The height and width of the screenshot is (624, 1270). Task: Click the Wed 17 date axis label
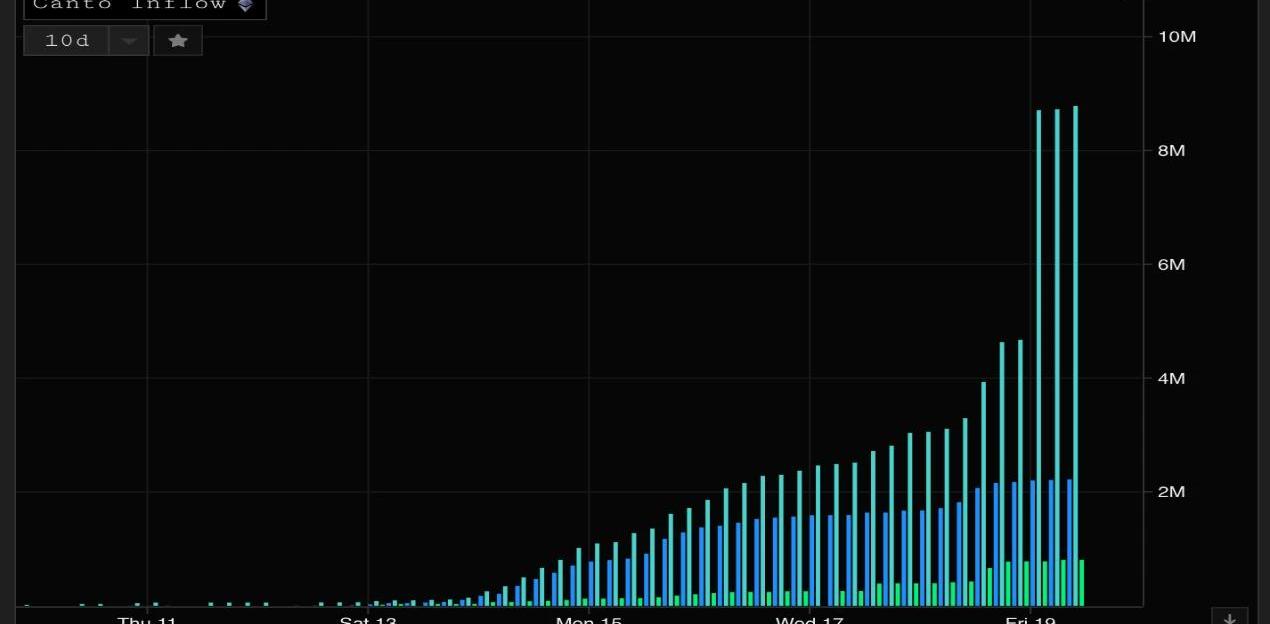(x=809, y=620)
